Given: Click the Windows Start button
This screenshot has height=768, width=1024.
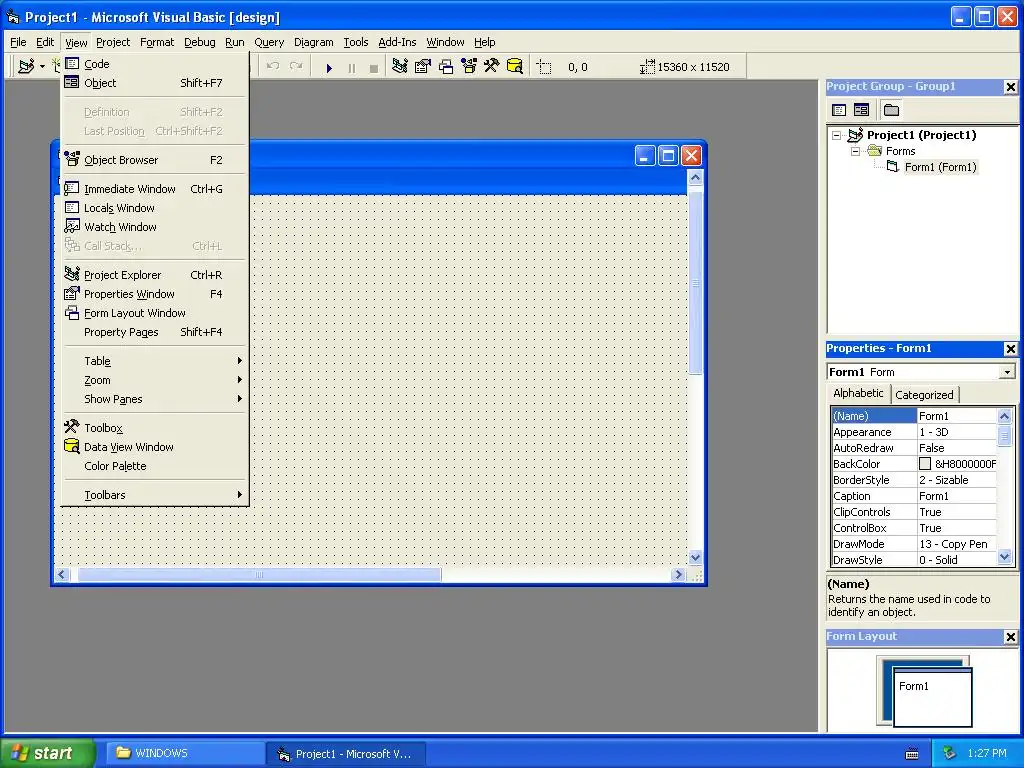Looking at the screenshot, I should click(47, 753).
